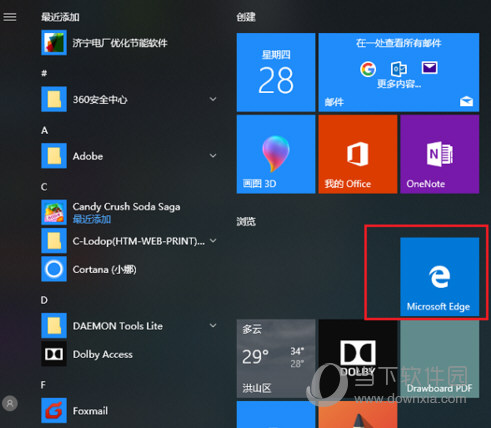Viewport: 491px width, 428px height.
Task: Click 更多内容 text in mail tile
Action: click(x=399, y=83)
